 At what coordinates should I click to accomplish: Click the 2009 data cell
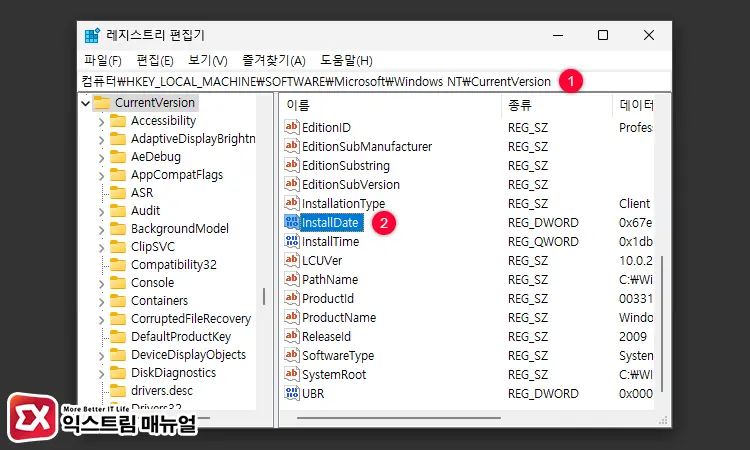pos(633,337)
